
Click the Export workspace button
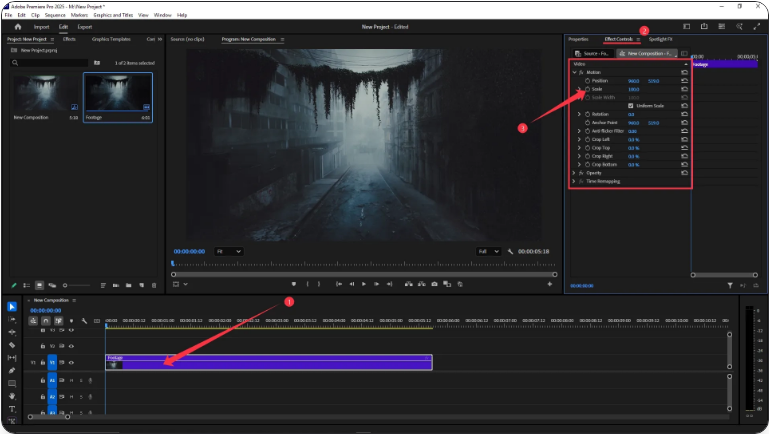(x=85, y=26)
